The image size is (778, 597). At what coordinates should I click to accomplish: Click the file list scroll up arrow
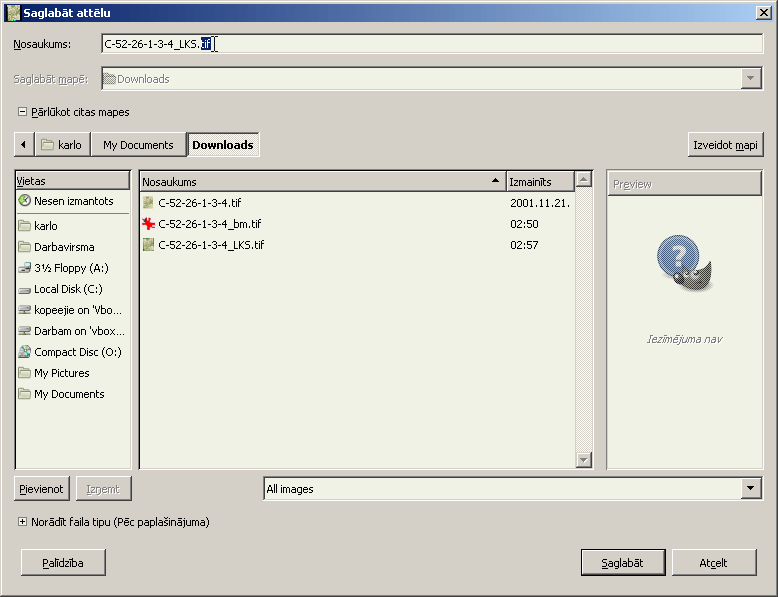coord(584,179)
